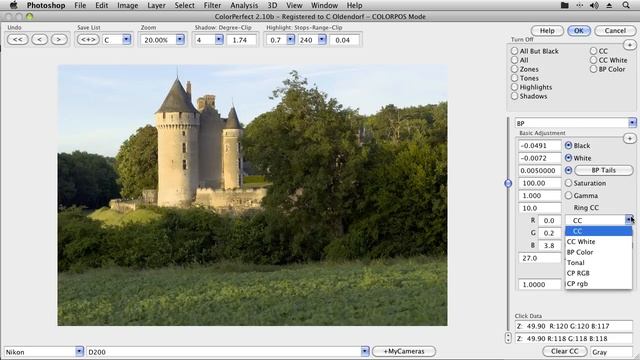The image size is (640, 360).
Task: Click the castle photo preview
Action: tap(252, 195)
